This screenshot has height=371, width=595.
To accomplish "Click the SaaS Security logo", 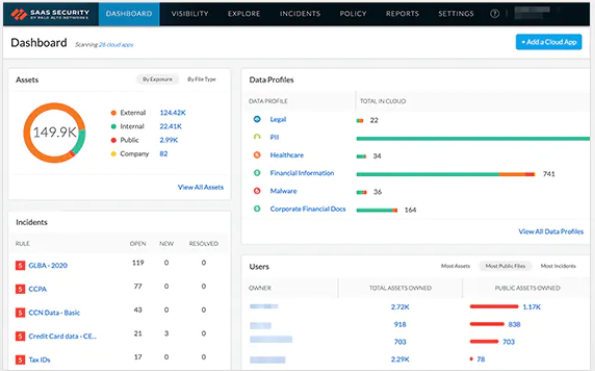I will click(x=50, y=14).
